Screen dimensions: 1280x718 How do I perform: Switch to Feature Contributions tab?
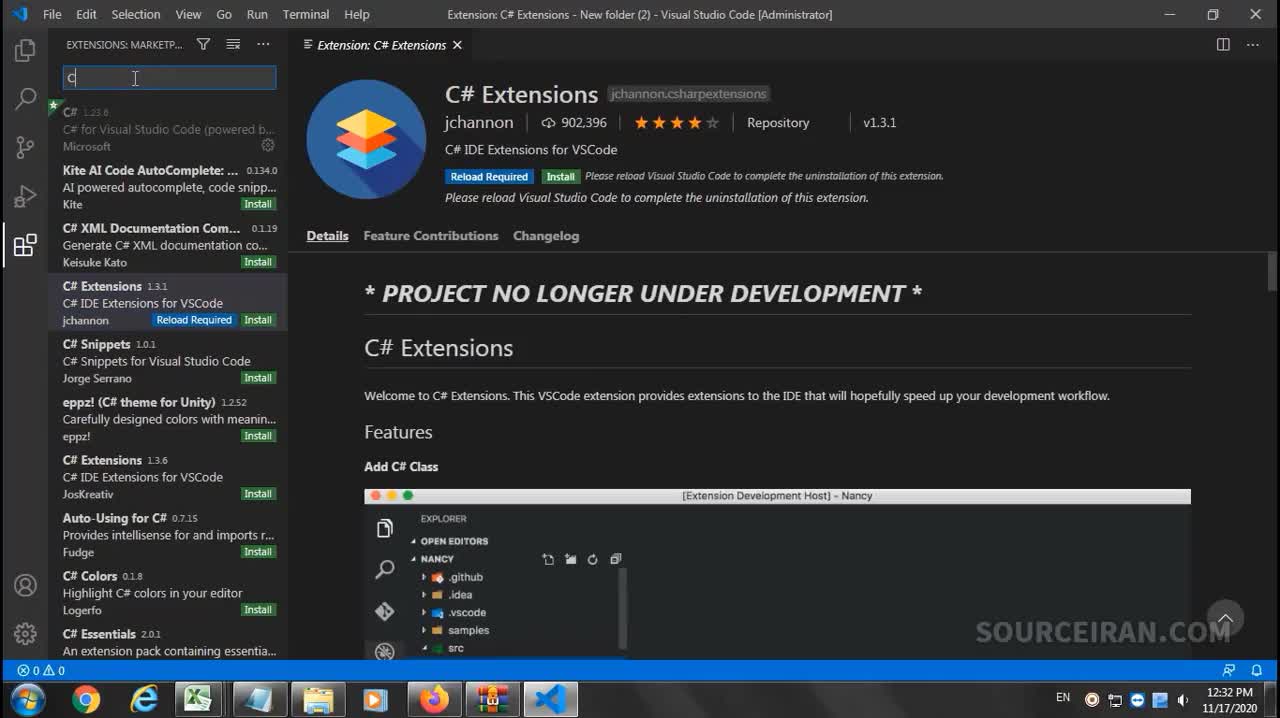click(430, 236)
